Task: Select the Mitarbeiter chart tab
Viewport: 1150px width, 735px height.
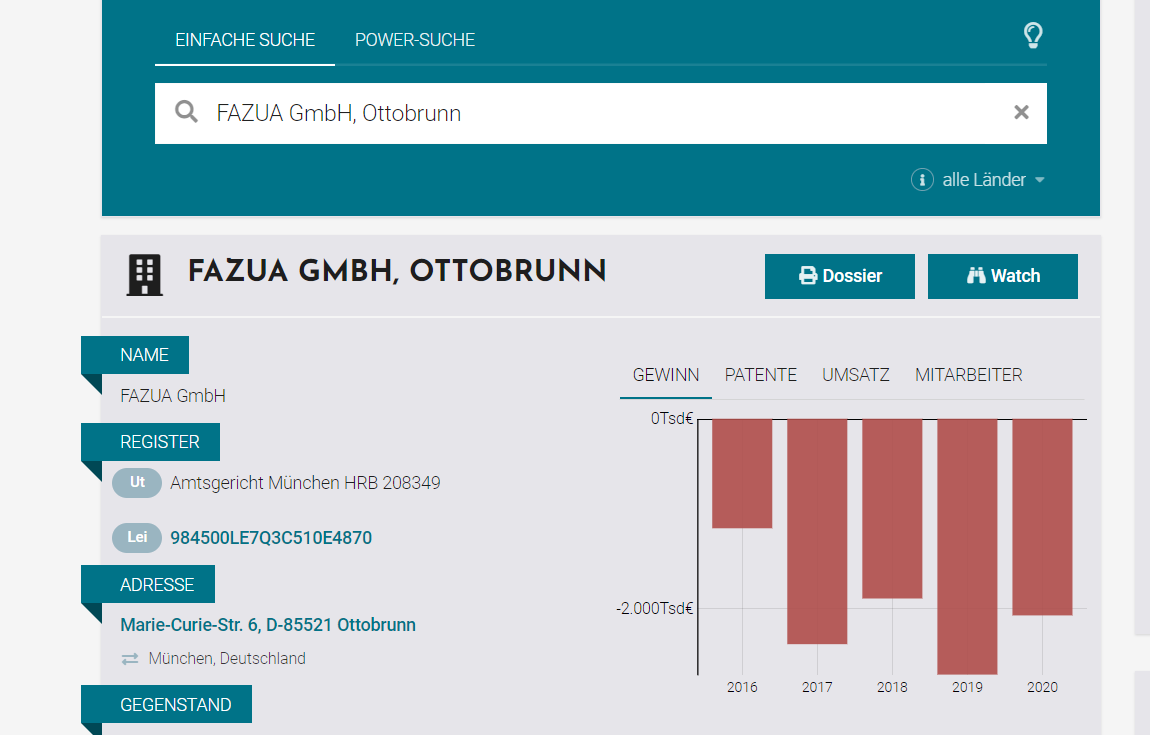Action: tap(969, 376)
